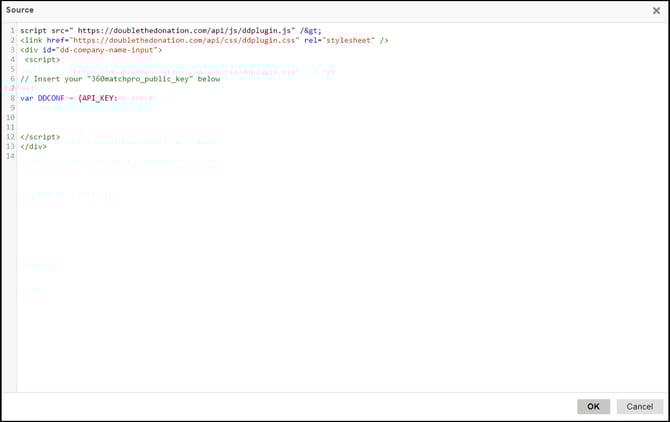Click the Source dialog title
670x422 pixels.
[x=20, y=10]
